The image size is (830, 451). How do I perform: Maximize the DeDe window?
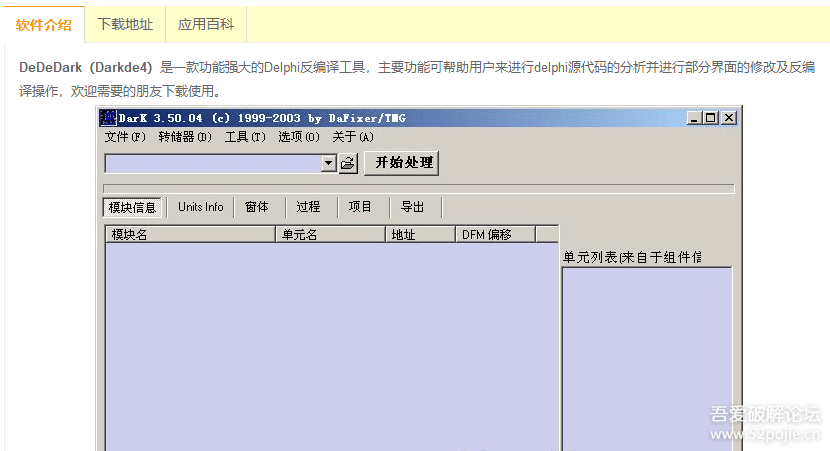[711, 118]
